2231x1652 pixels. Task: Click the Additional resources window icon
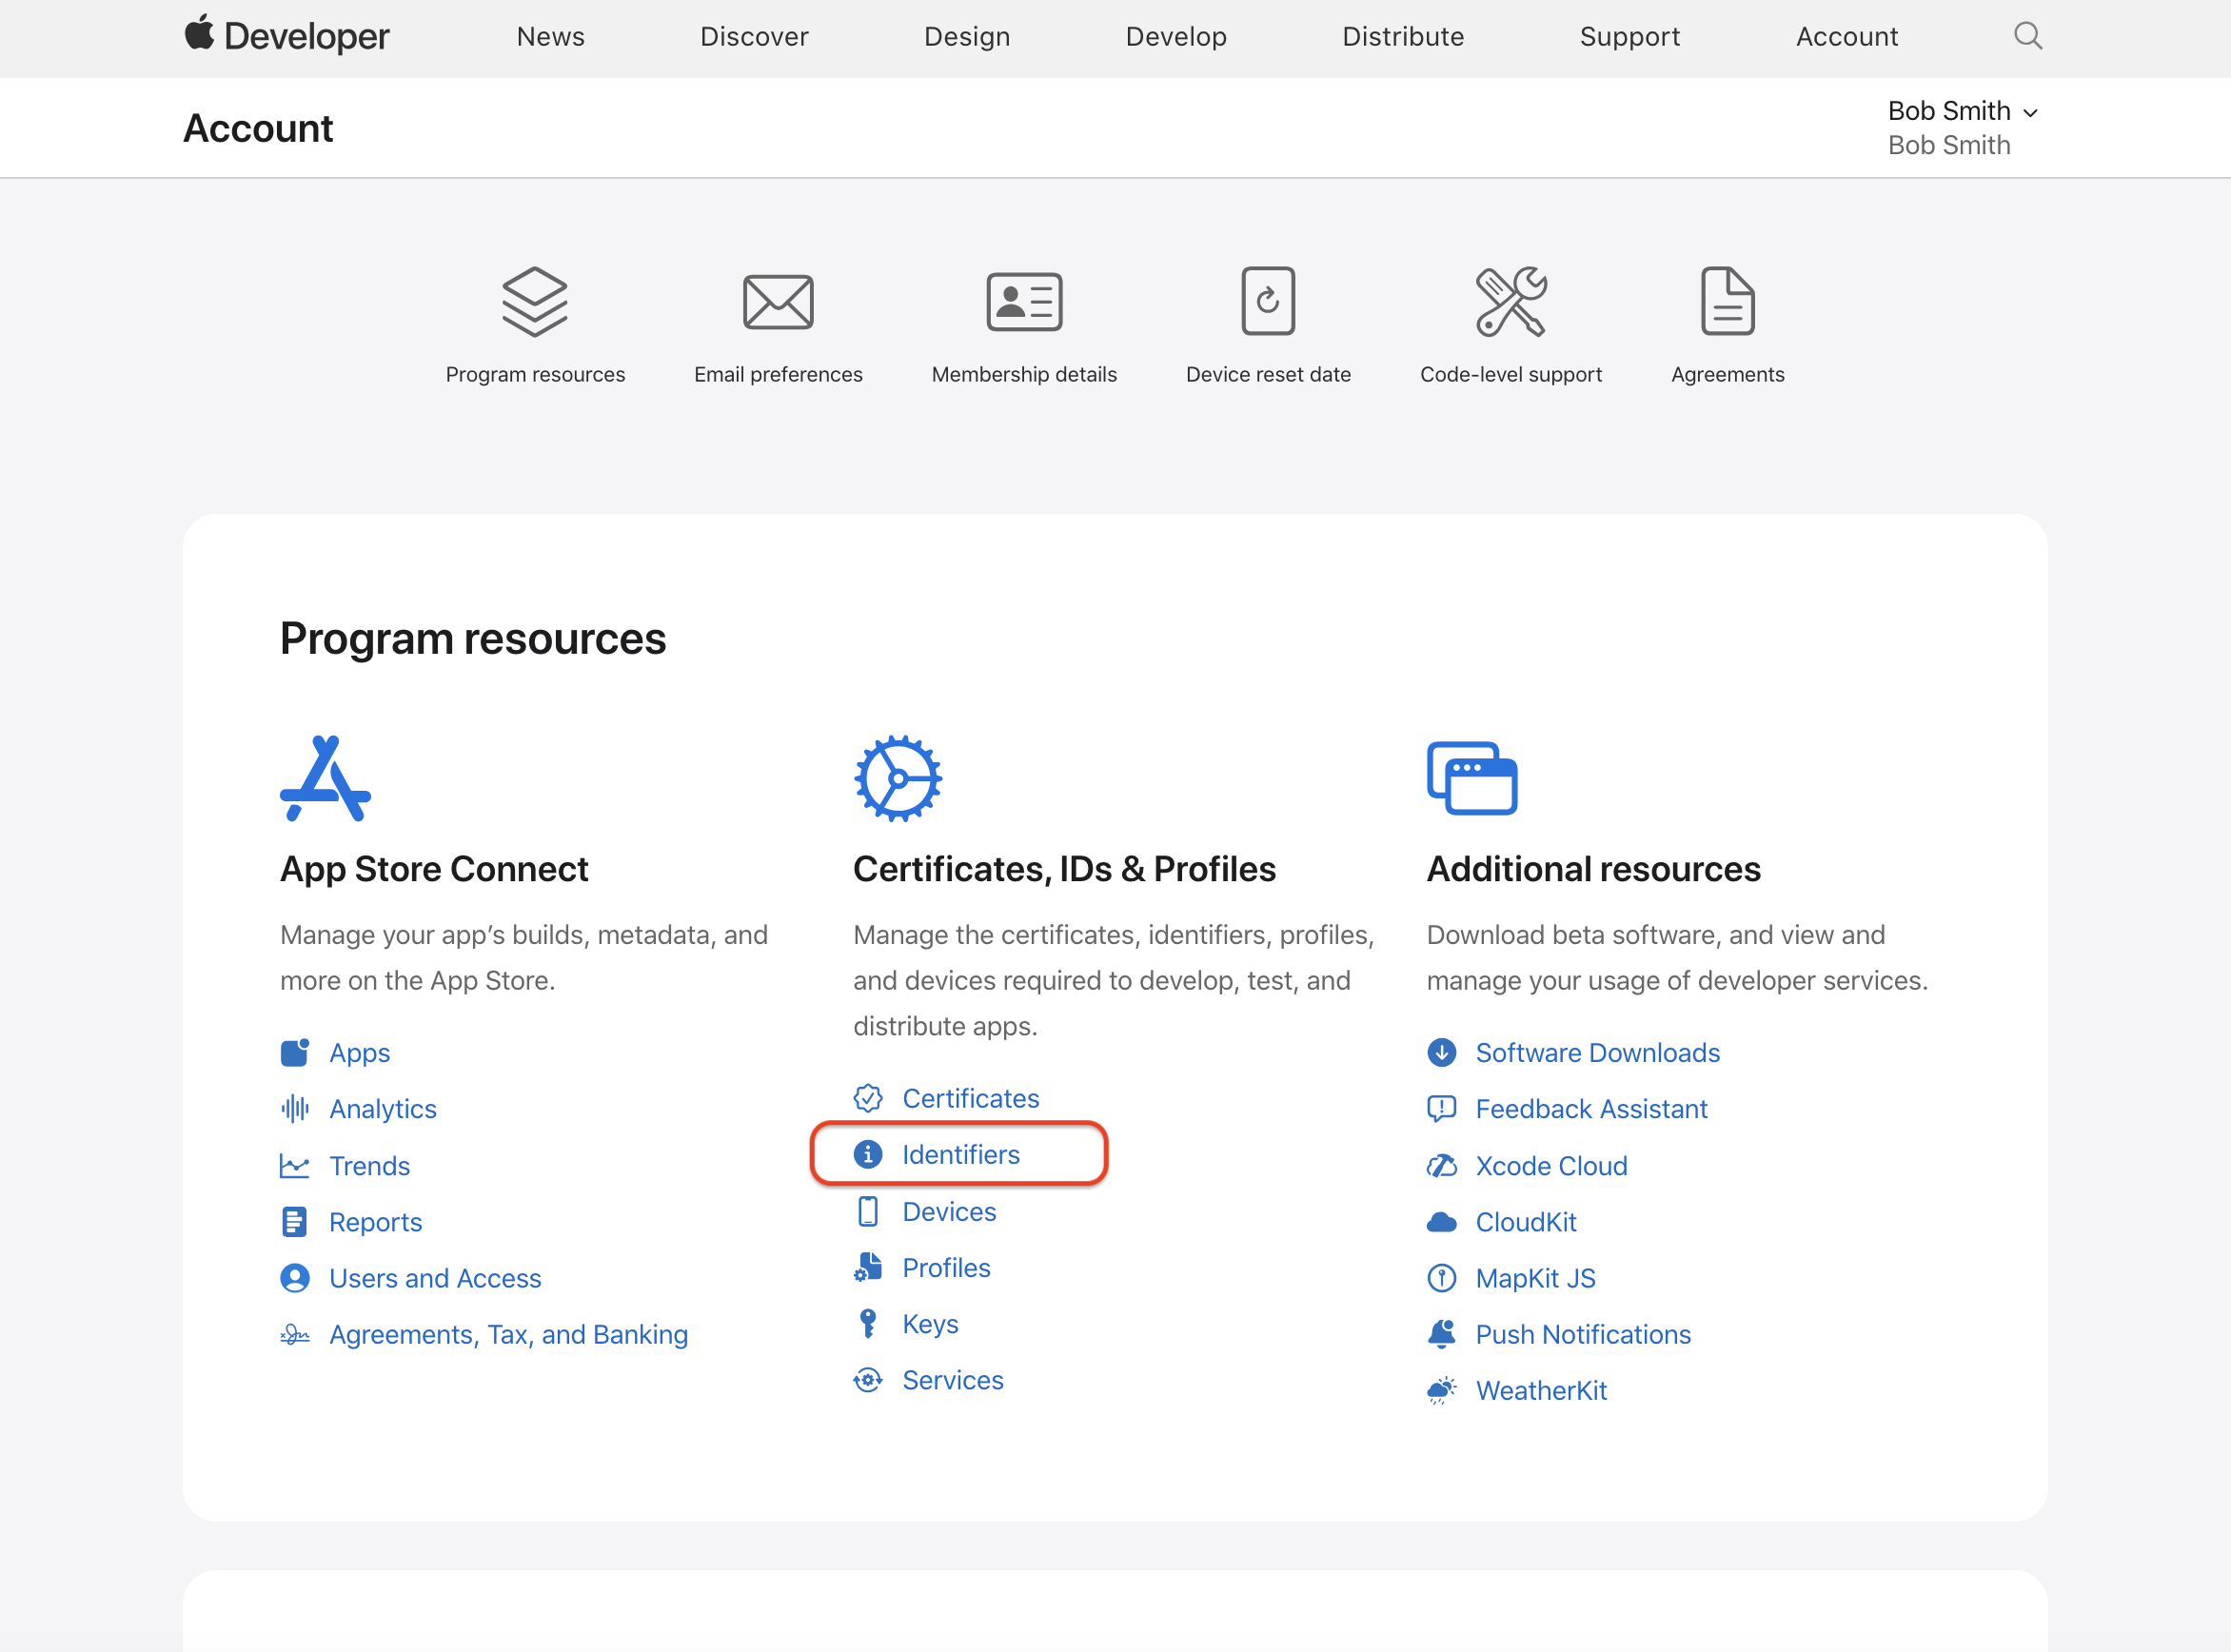coord(1472,779)
